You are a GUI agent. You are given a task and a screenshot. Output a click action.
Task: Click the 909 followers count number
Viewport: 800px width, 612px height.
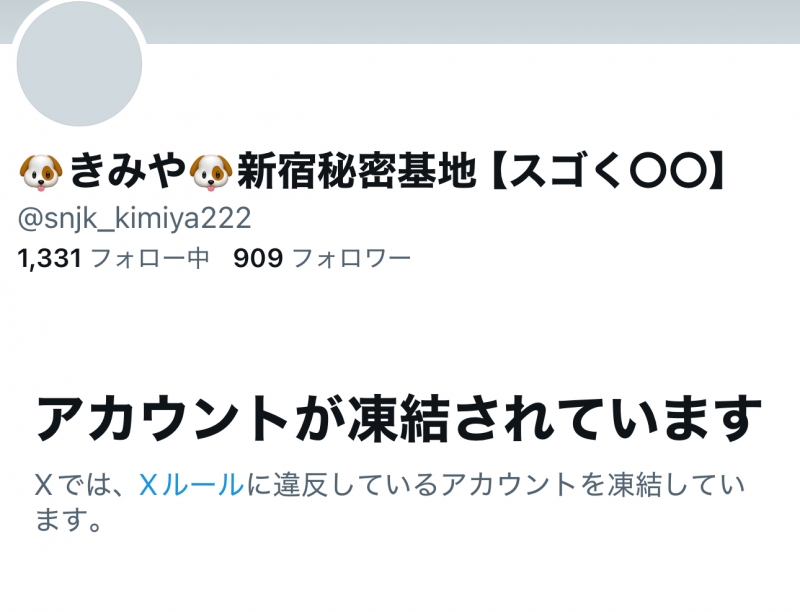pos(258,258)
